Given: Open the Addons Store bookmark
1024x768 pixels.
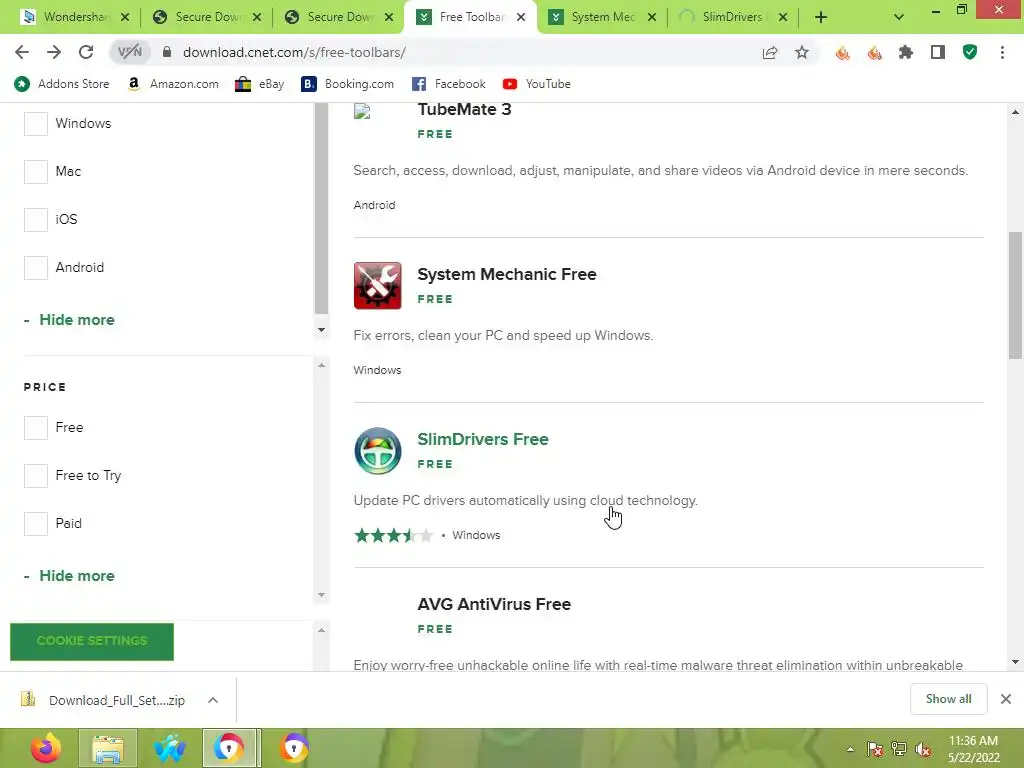Looking at the screenshot, I should click(61, 84).
